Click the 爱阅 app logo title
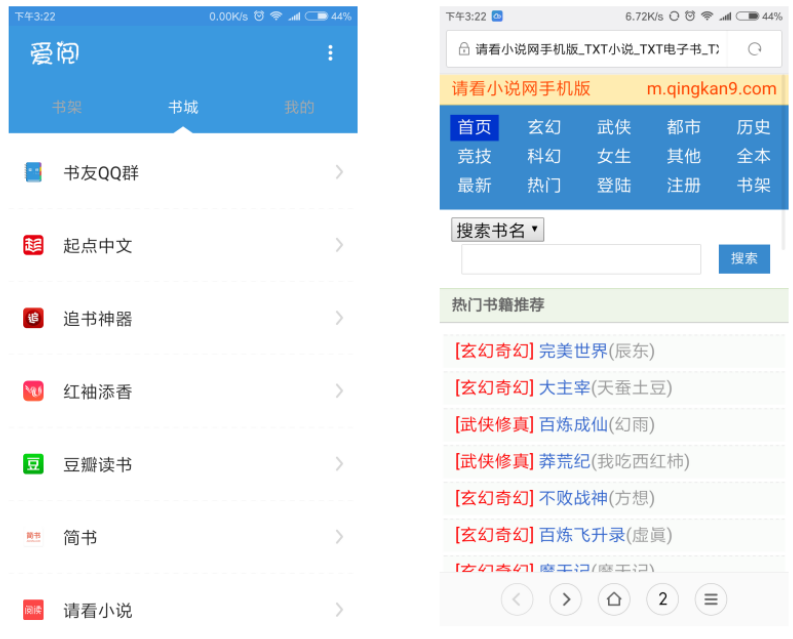This screenshot has width=793, height=639. (55, 53)
